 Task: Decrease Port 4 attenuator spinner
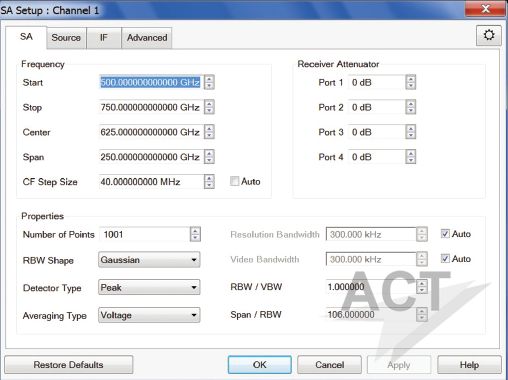tap(411, 160)
